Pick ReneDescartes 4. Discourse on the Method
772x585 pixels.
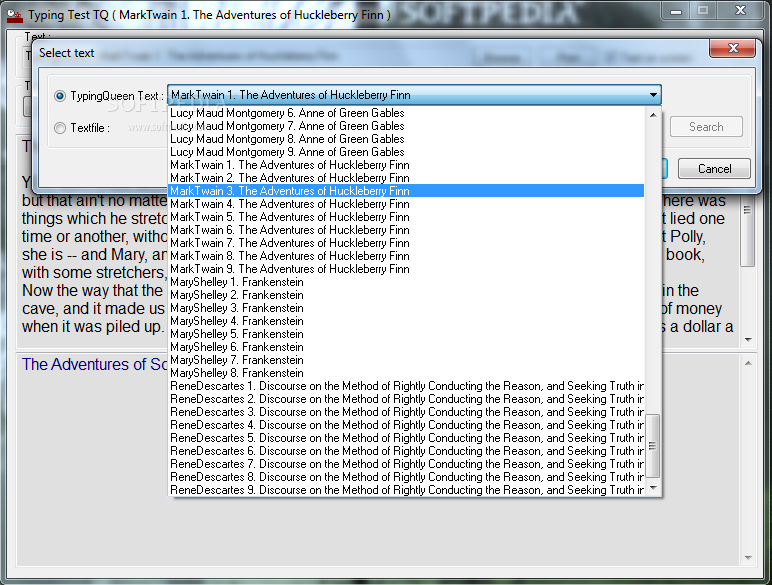pyautogui.click(x=406, y=425)
